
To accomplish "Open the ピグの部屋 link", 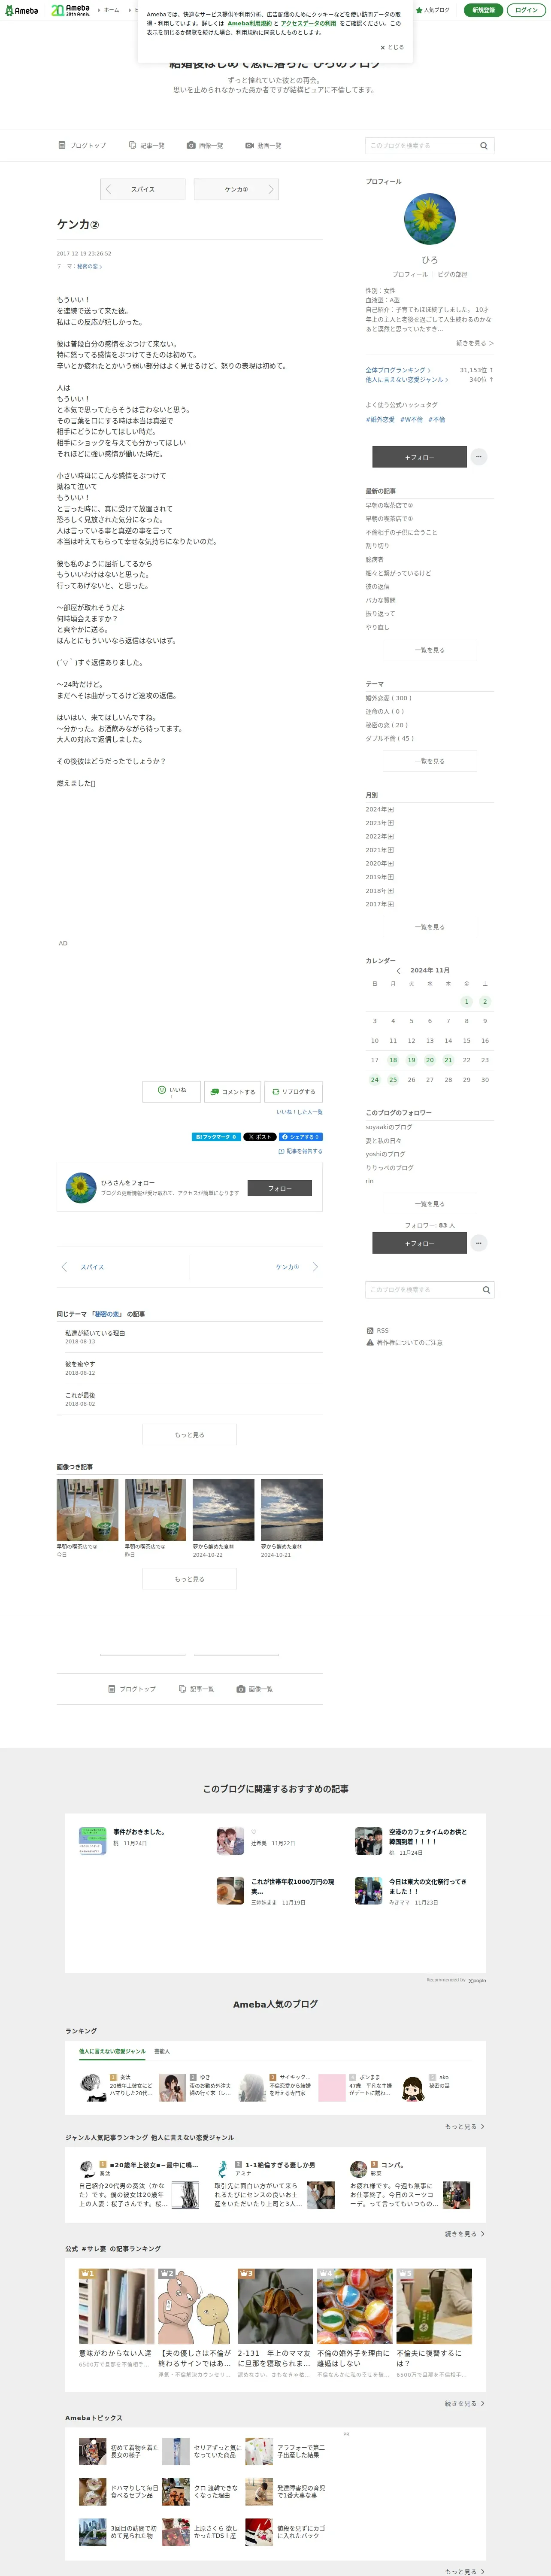I will click(x=452, y=274).
